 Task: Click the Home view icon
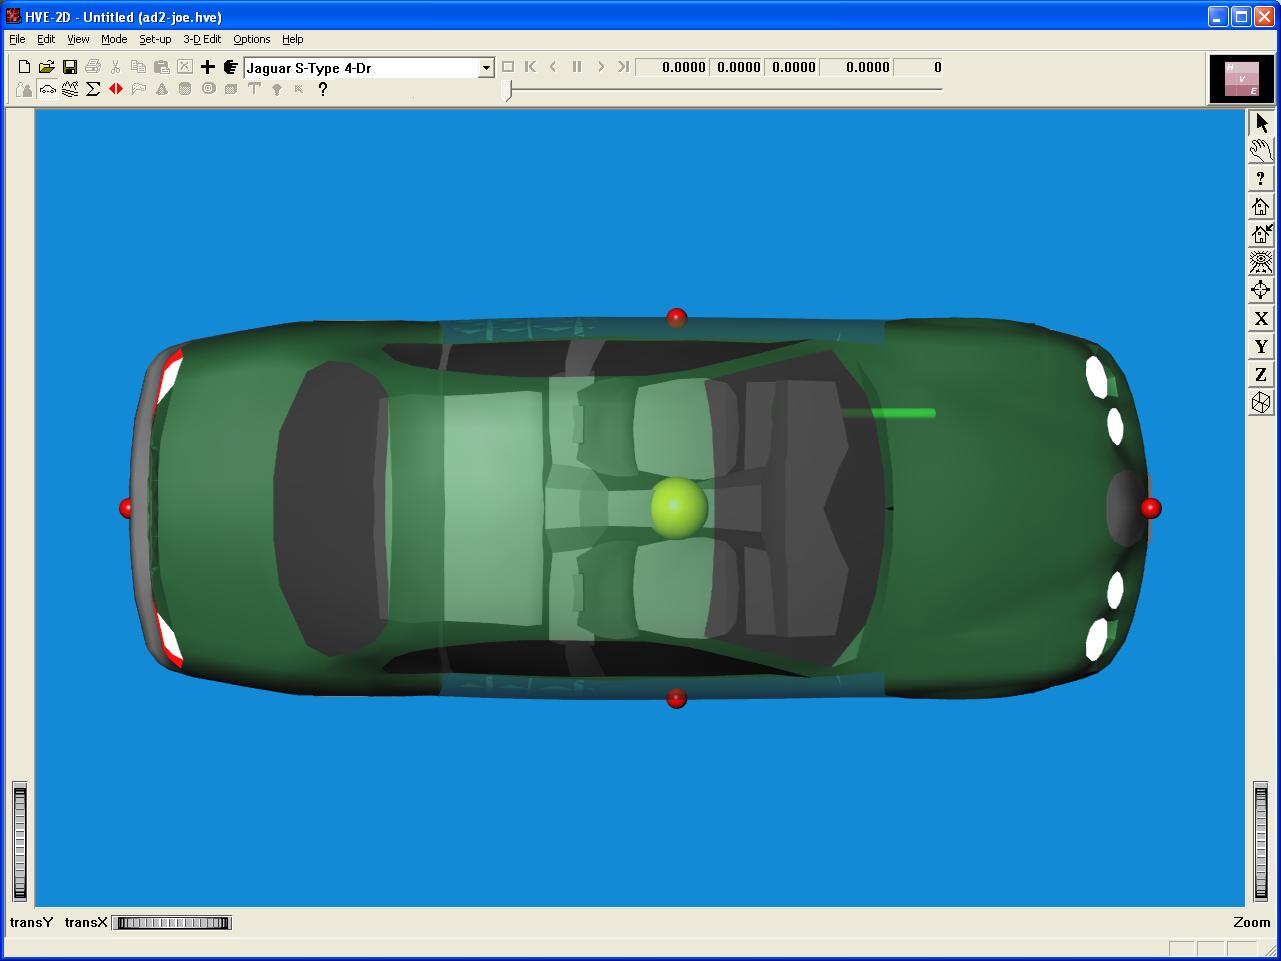point(1261,207)
